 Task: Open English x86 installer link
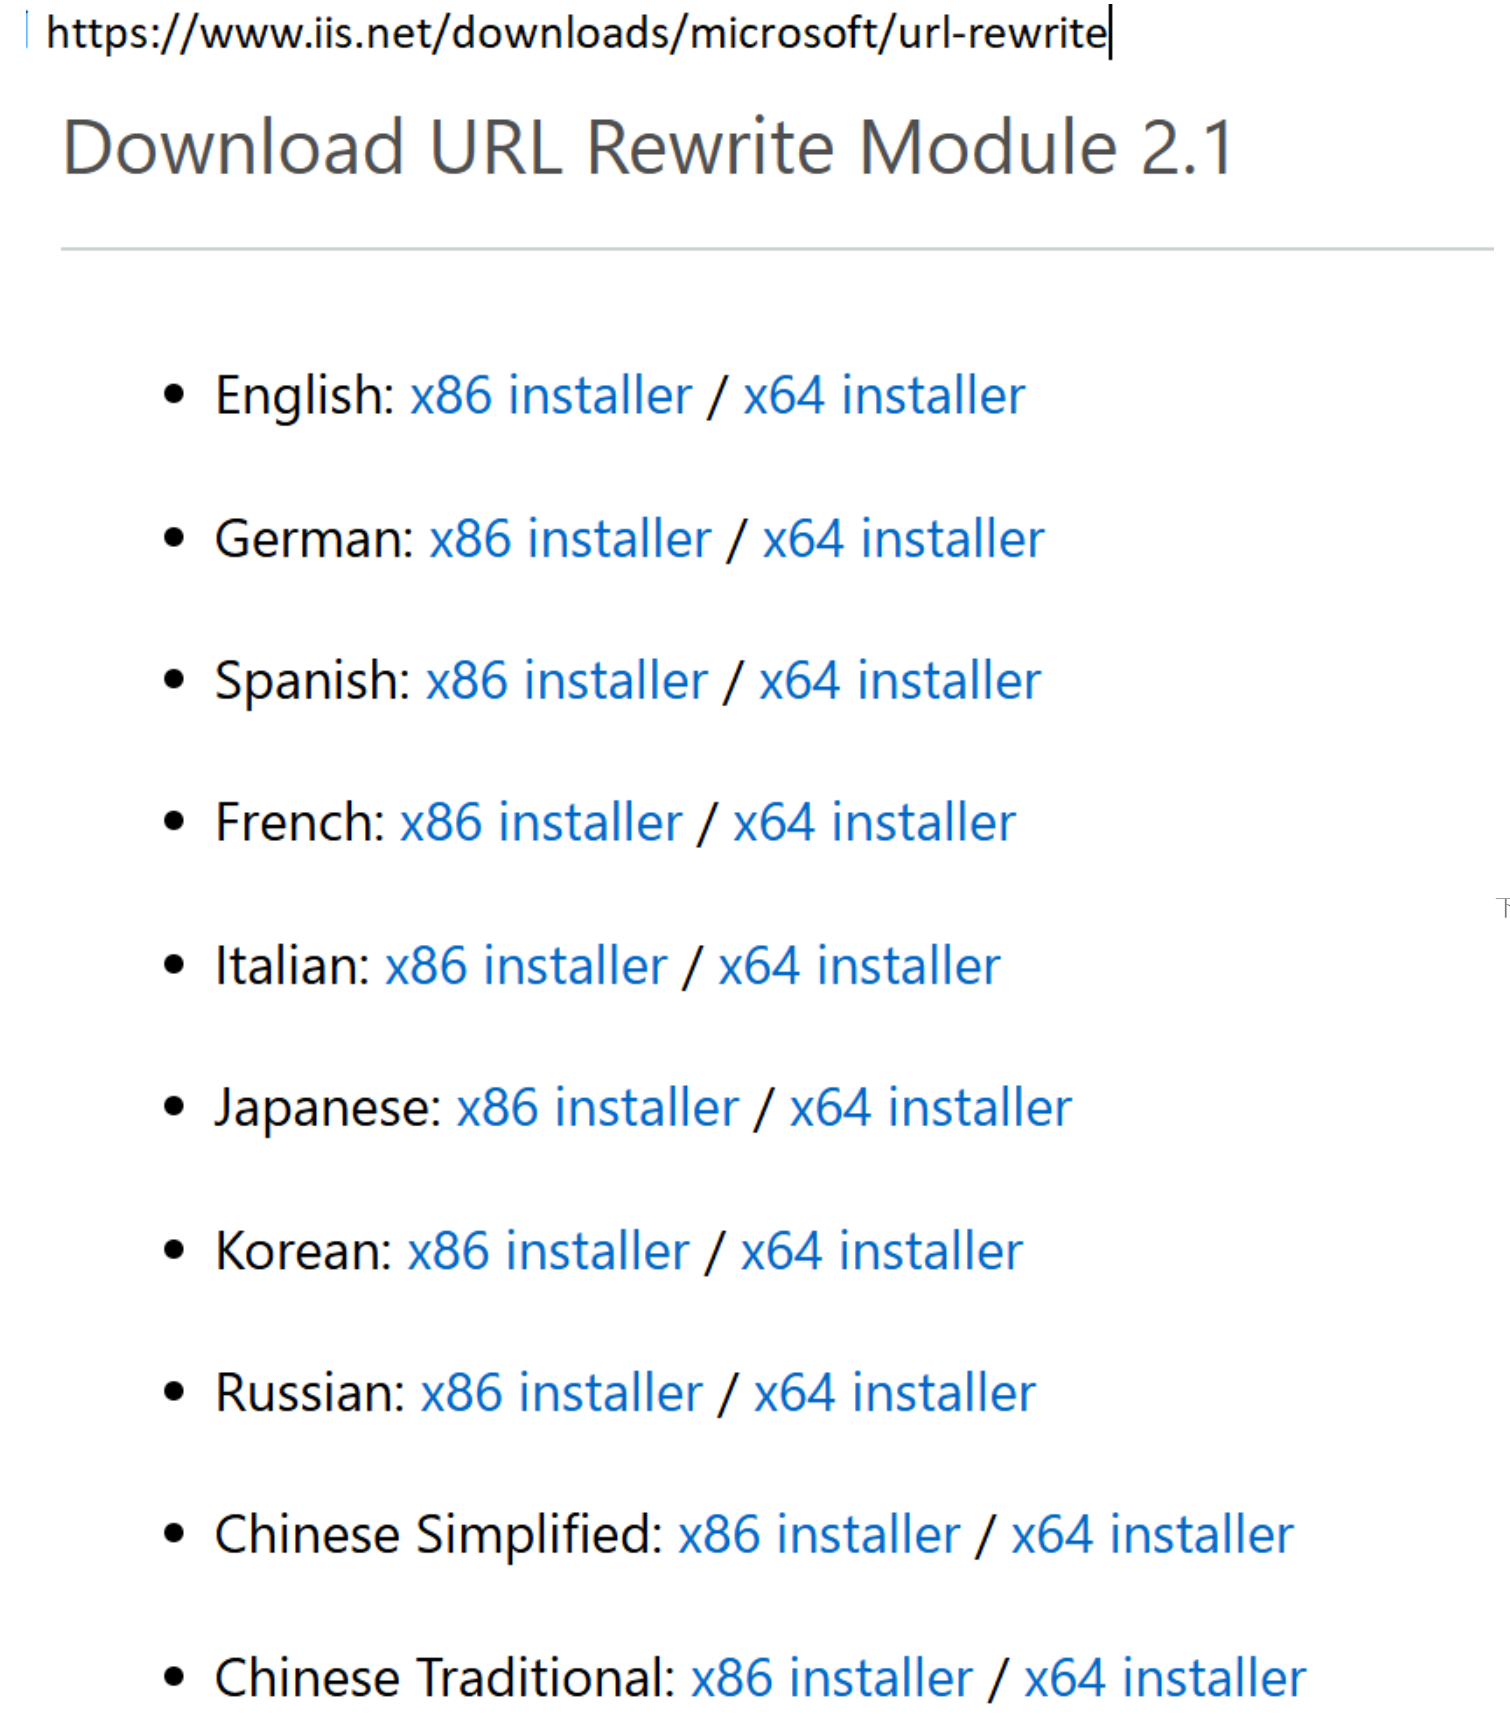pos(551,396)
